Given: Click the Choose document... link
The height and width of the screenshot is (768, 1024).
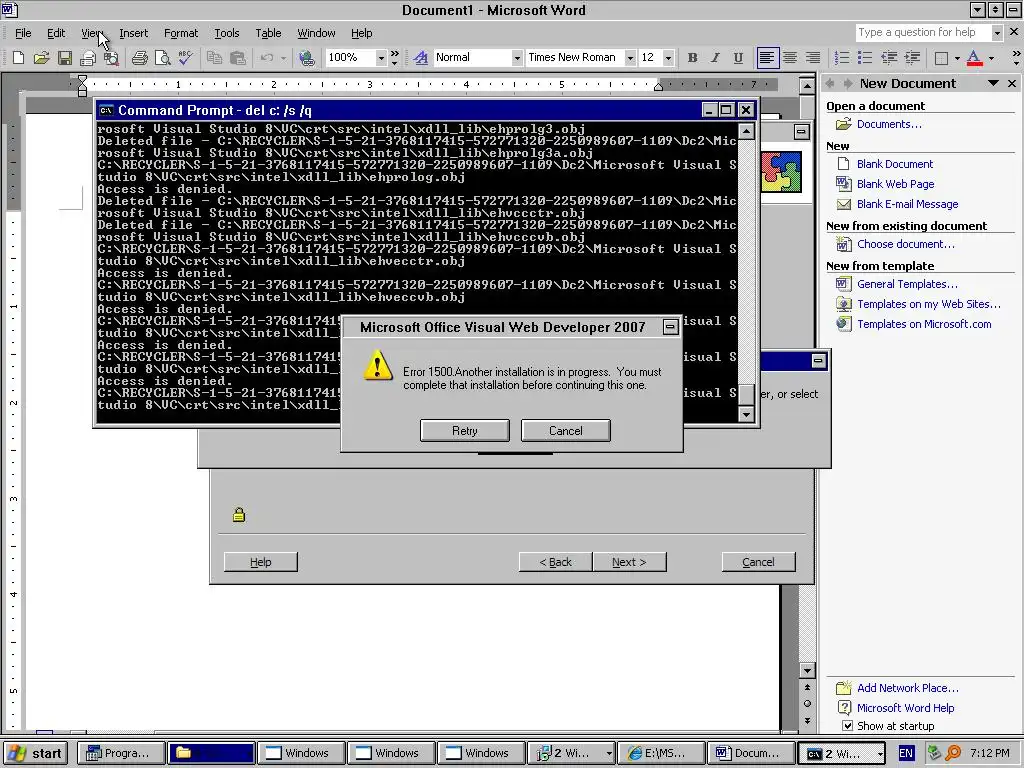Looking at the screenshot, I should pyautogui.click(x=906, y=244).
